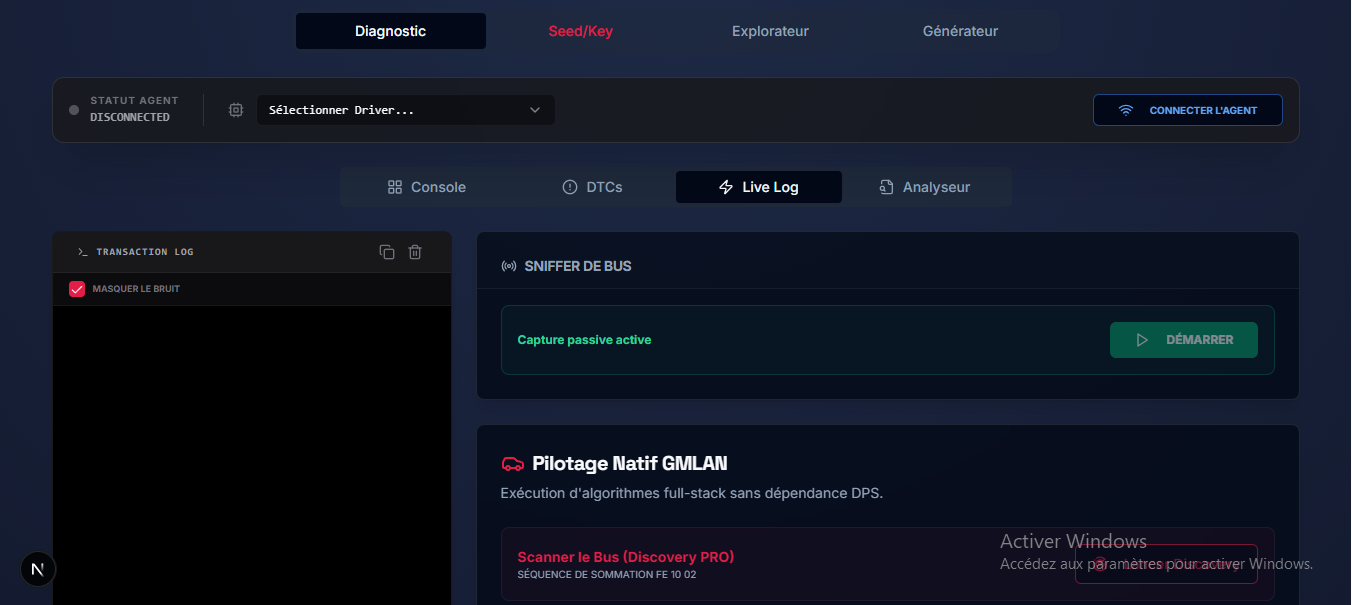
Task: Click the Analyseur document icon
Action: (x=885, y=187)
